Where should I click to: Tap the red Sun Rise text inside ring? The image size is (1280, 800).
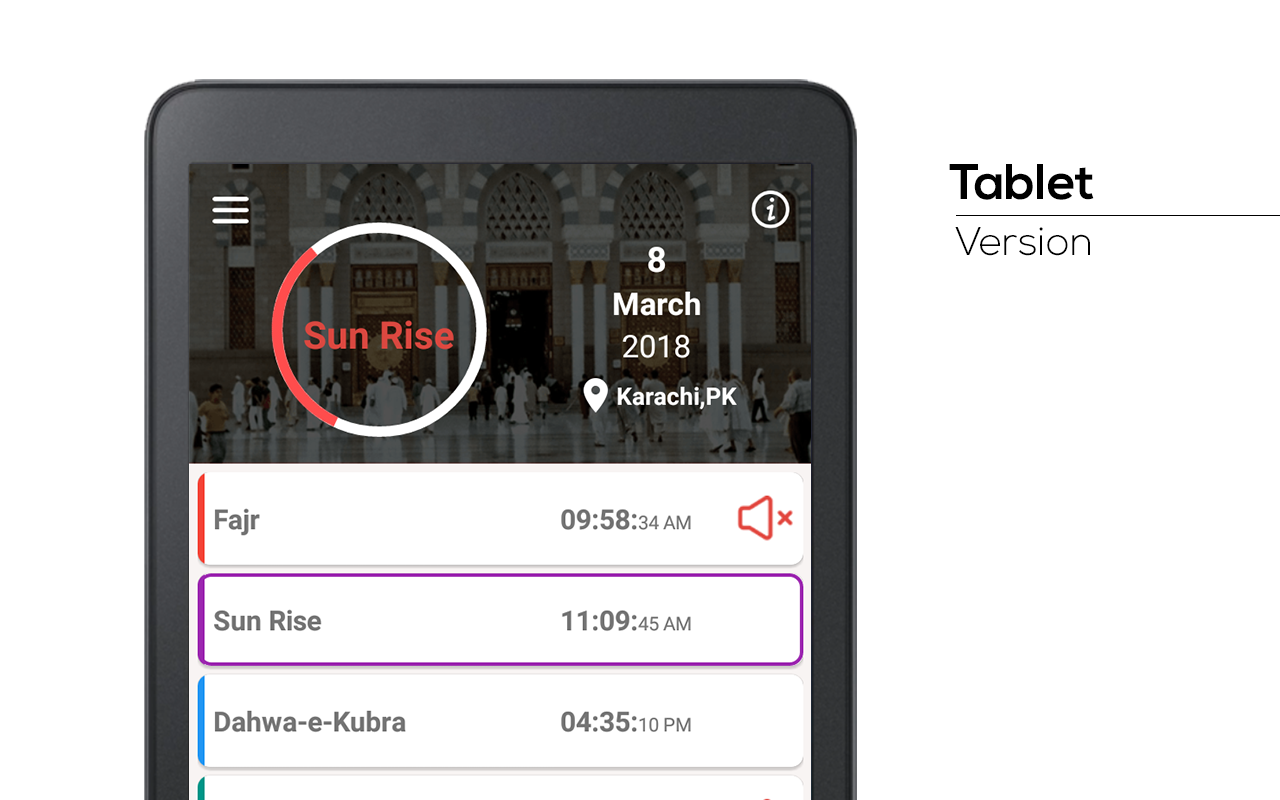point(379,335)
